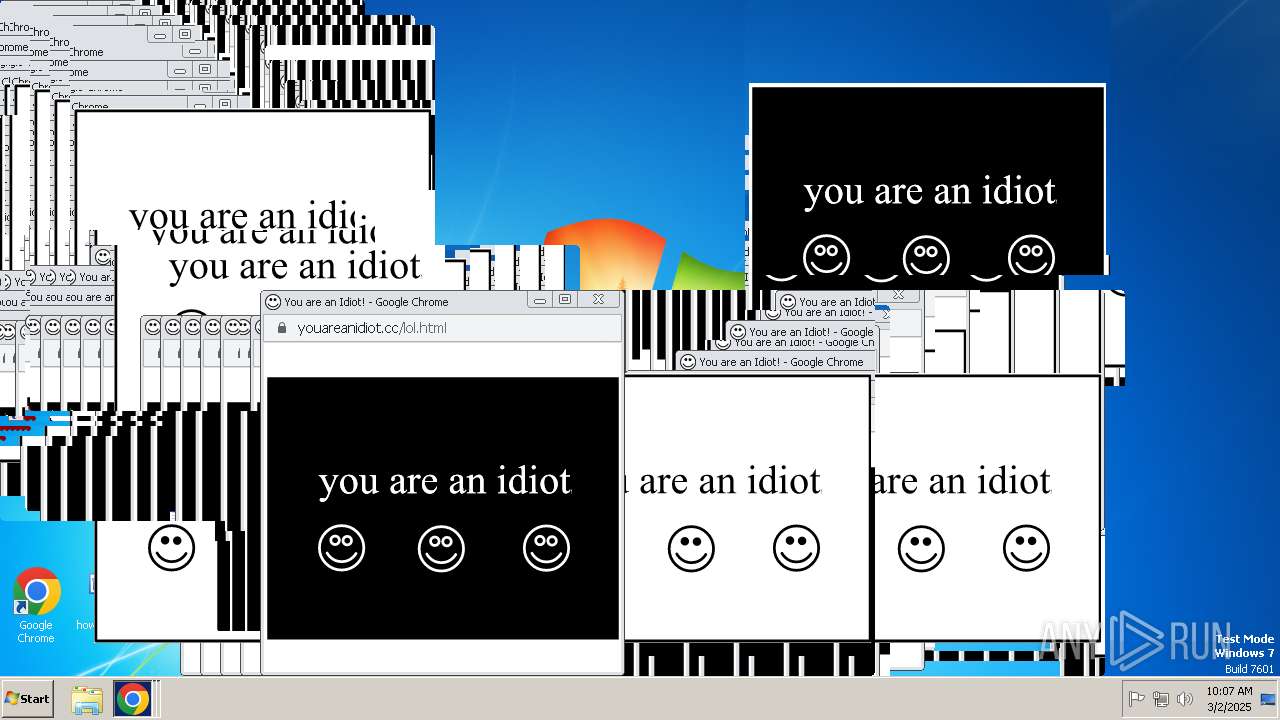Screen dimensions: 1280x720
Task: Click the full 'You are an Idiot! - Google Chrome' title behind
Action: 781,362
